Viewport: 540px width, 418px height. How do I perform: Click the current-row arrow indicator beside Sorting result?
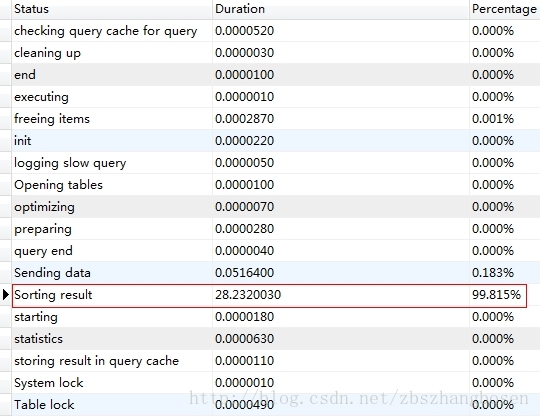[6, 295]
